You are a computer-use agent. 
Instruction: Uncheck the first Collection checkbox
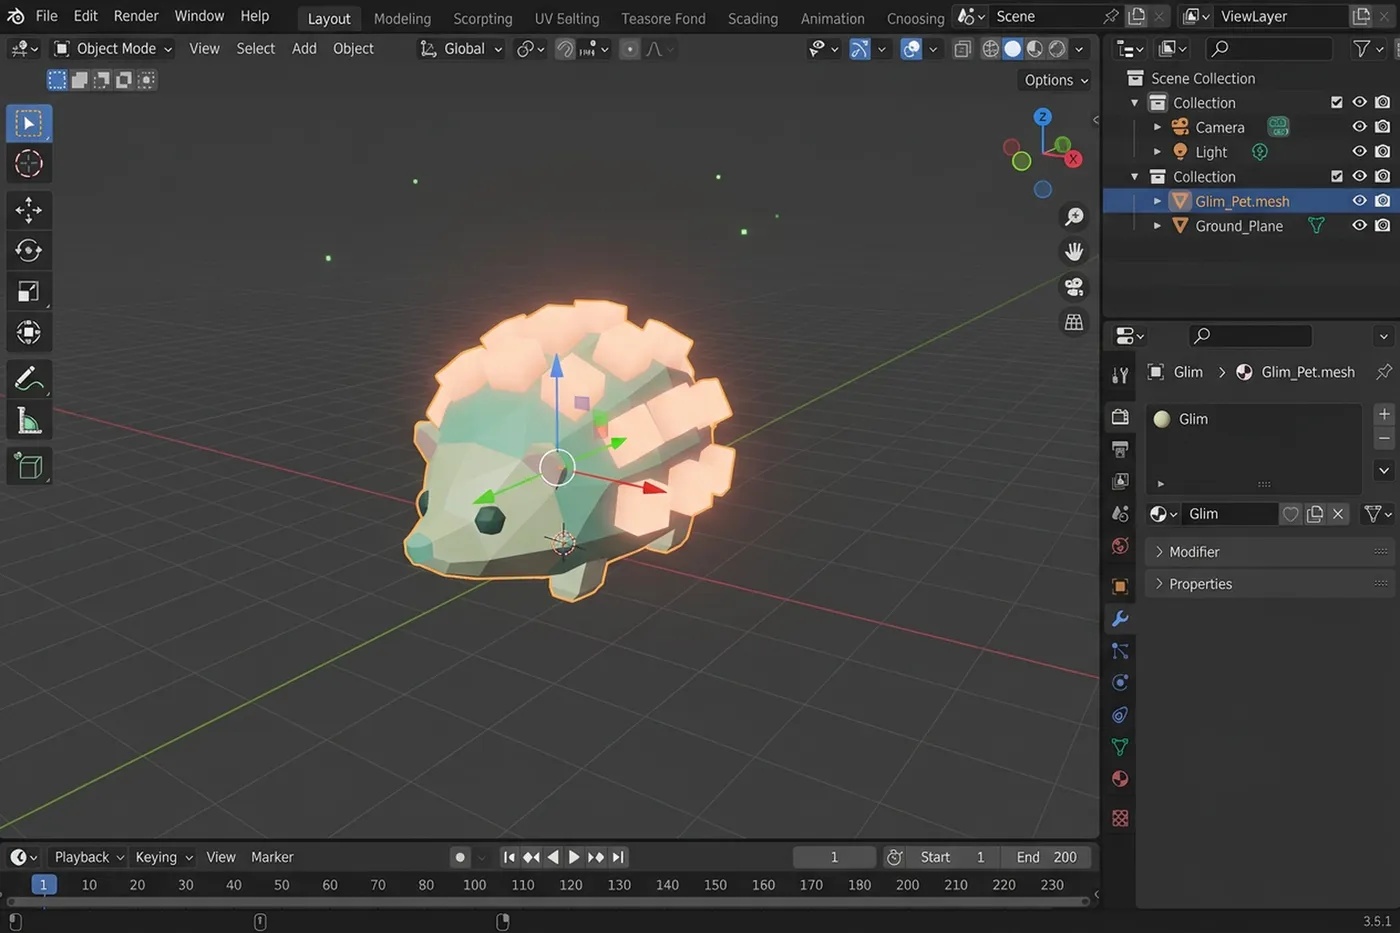click(x=1337, y=102)
